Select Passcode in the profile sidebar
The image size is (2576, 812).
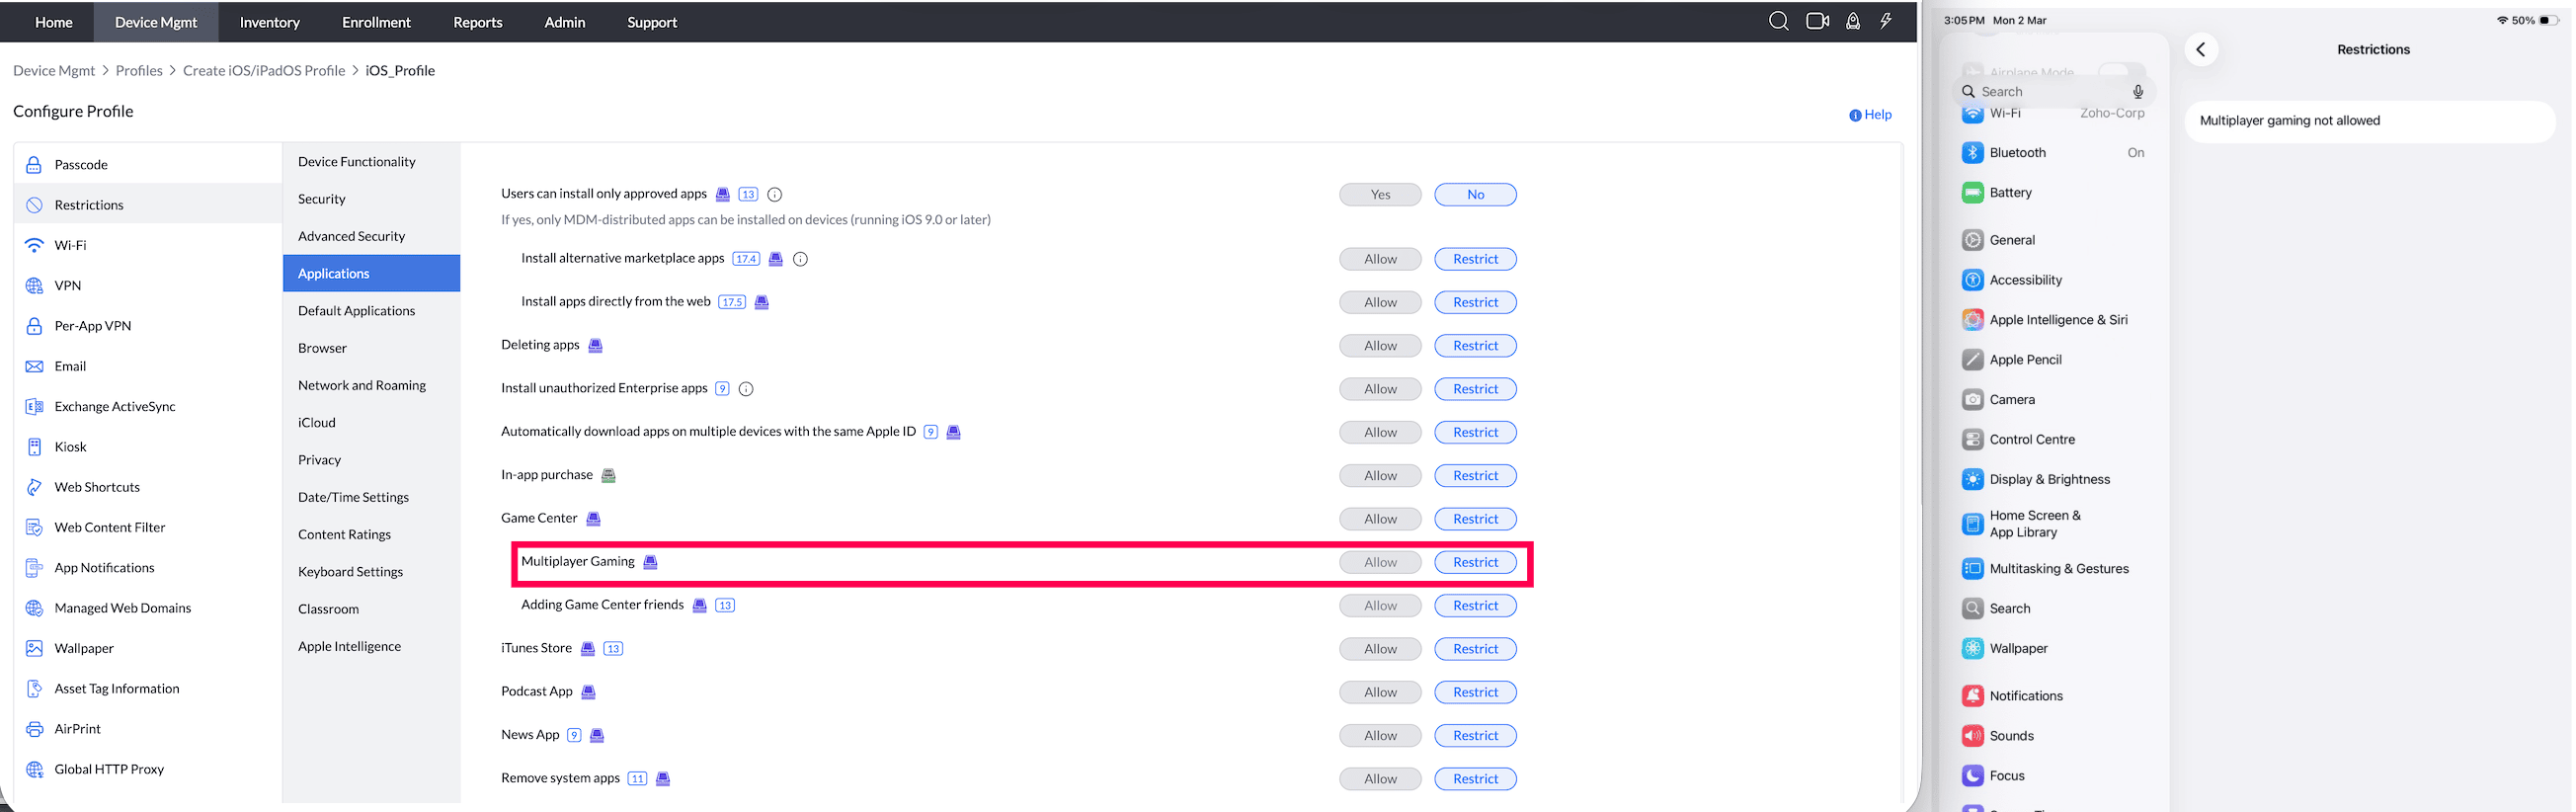click(x=148, y=165)
